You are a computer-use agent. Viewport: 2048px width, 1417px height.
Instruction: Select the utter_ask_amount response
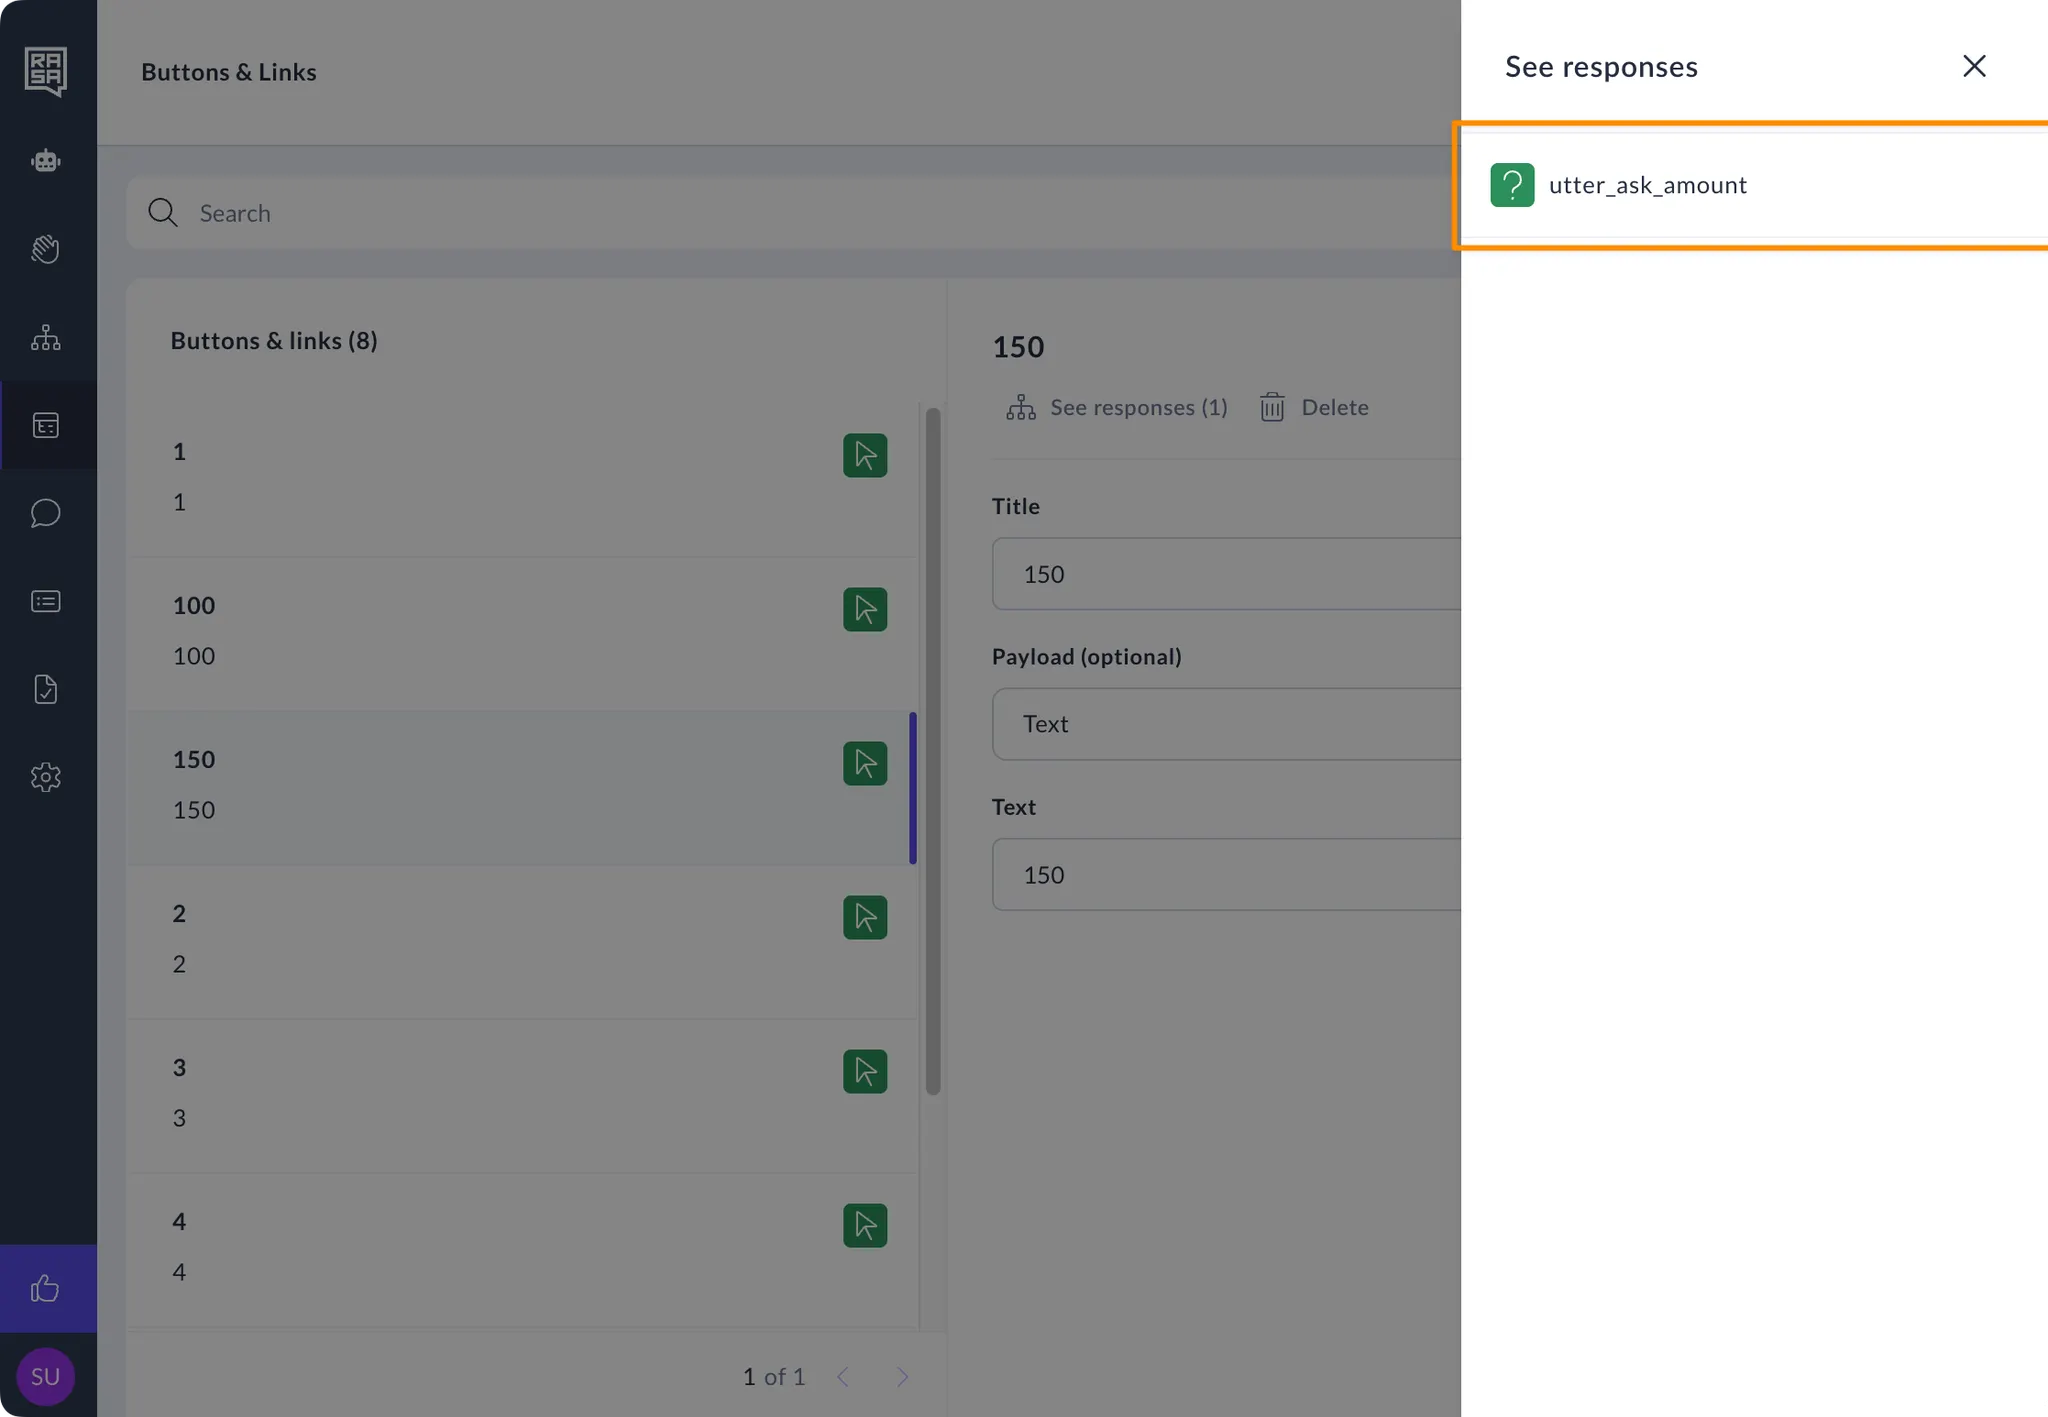point(1647,185)
